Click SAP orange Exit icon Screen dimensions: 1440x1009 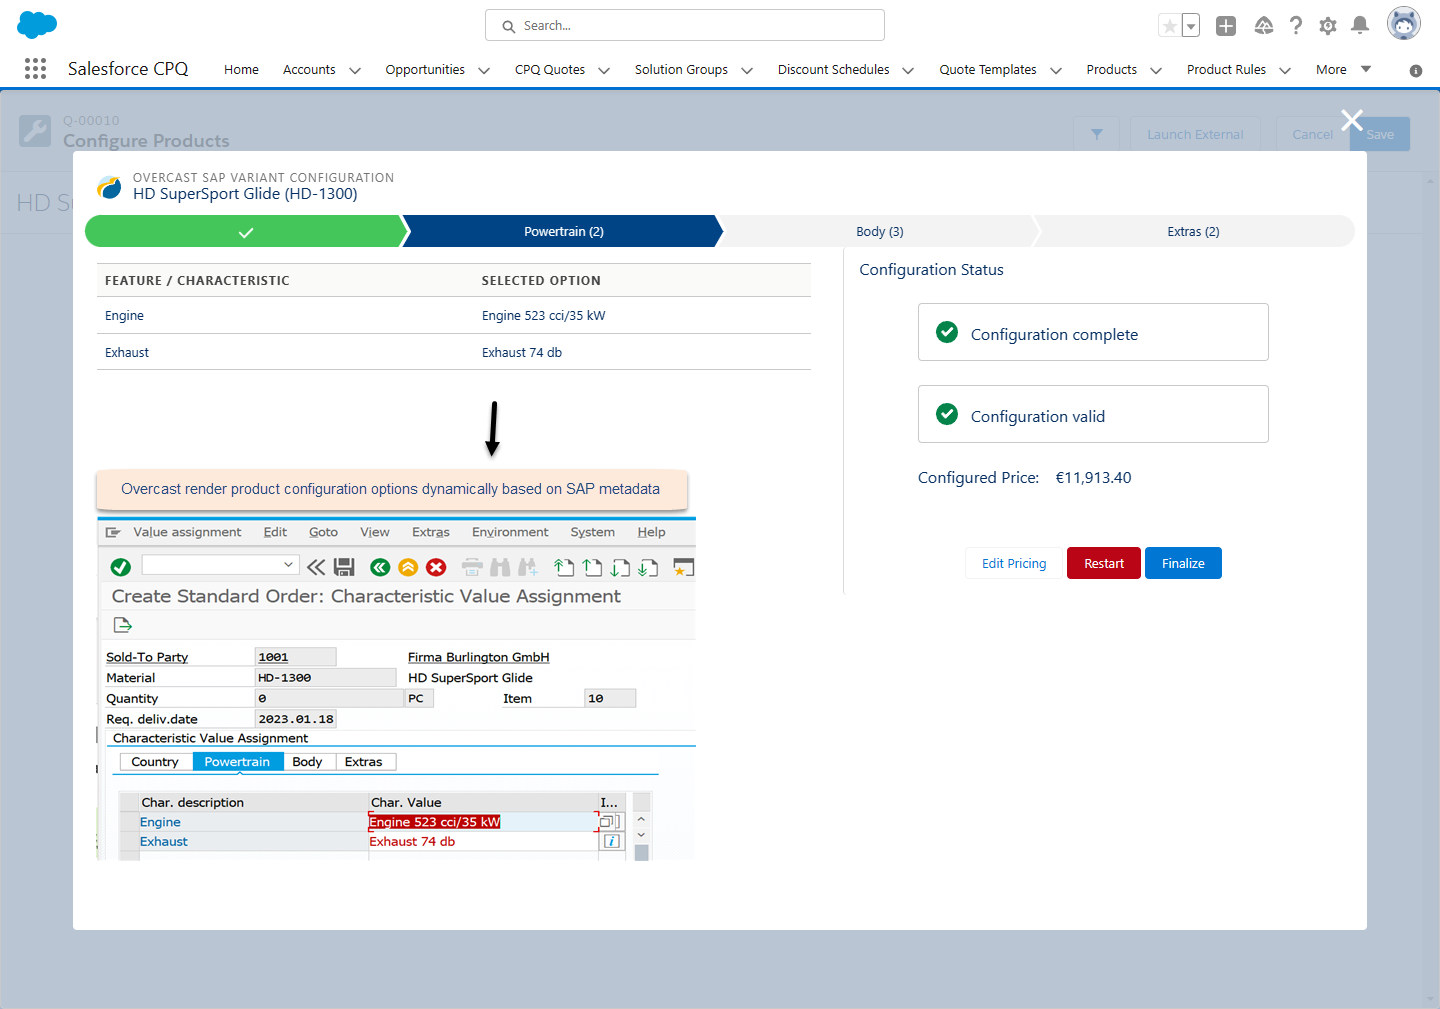pyautogui.click(x=408, y=567)
